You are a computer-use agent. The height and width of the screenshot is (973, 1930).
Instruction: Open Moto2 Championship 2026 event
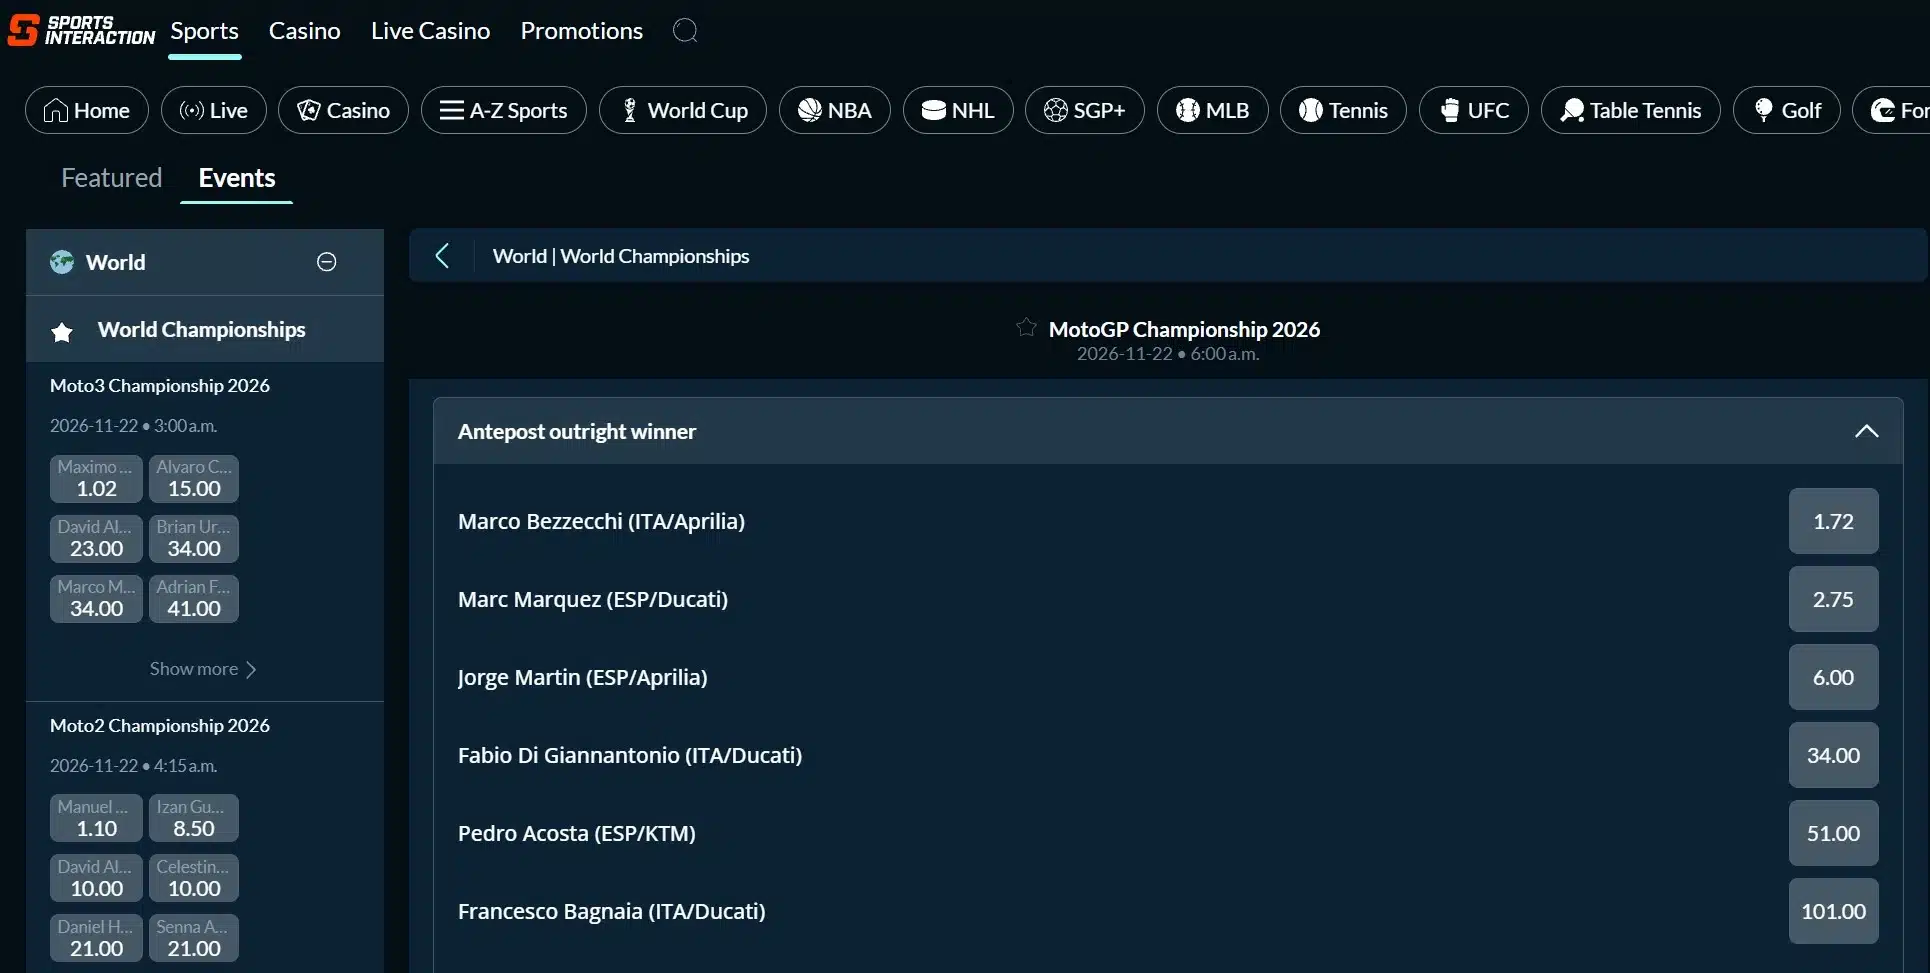pos(160,726)
